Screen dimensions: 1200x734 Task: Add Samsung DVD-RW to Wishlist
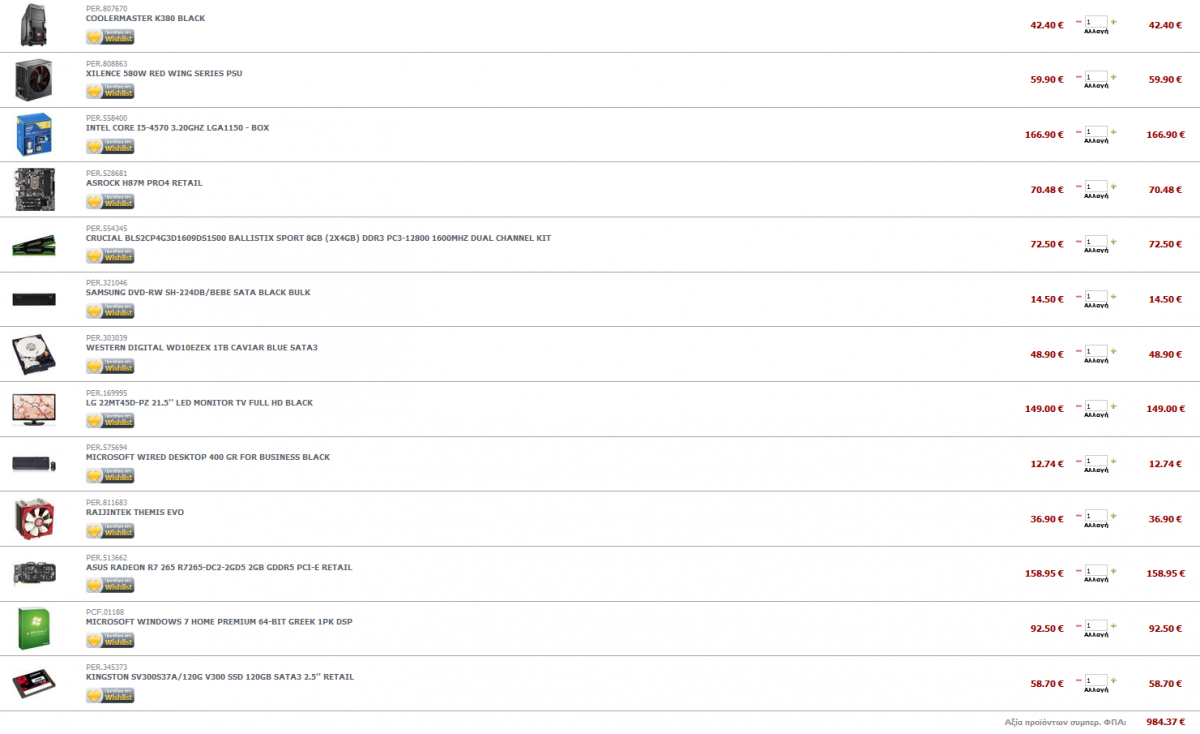tap(110, 311)
